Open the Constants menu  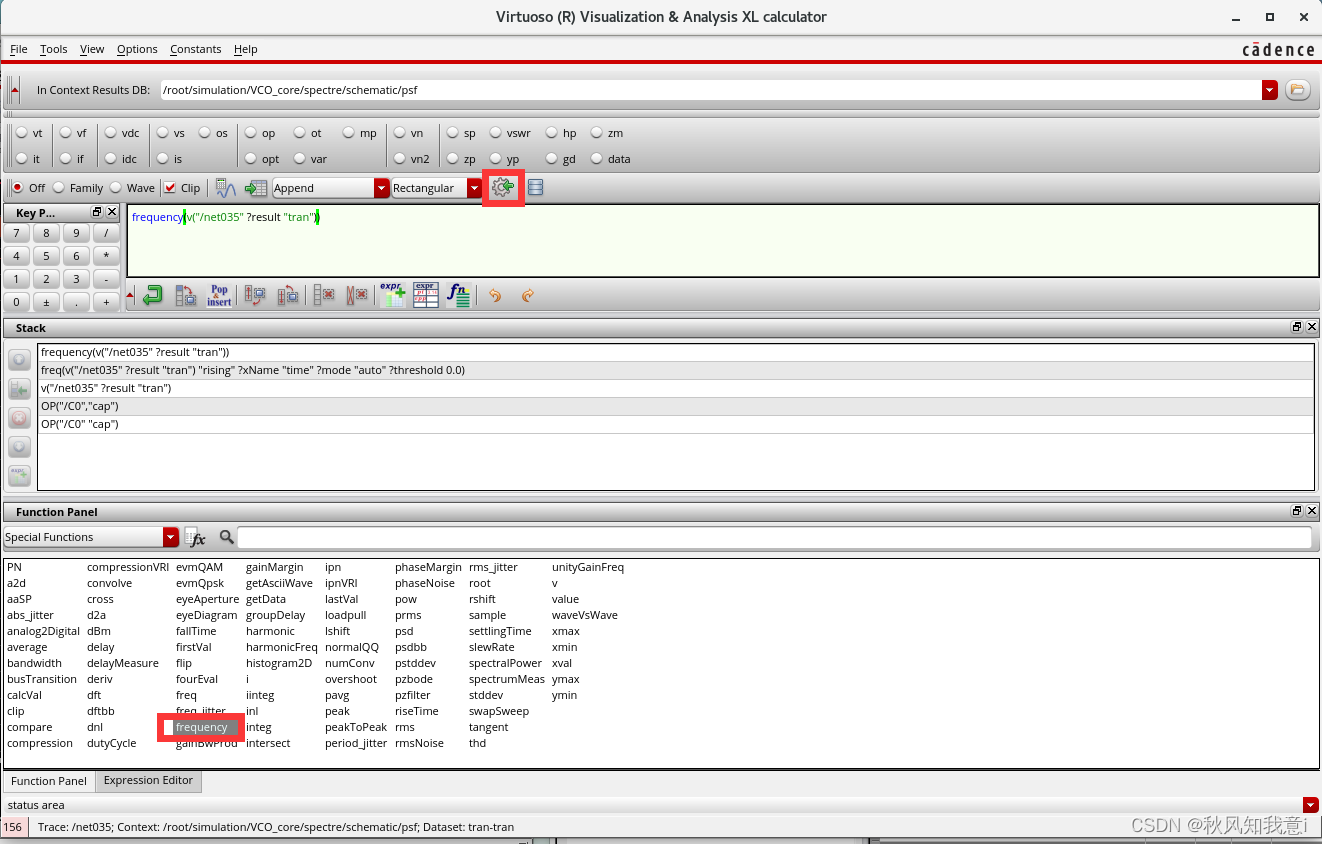pyautogui.click(x=196, y=49)
